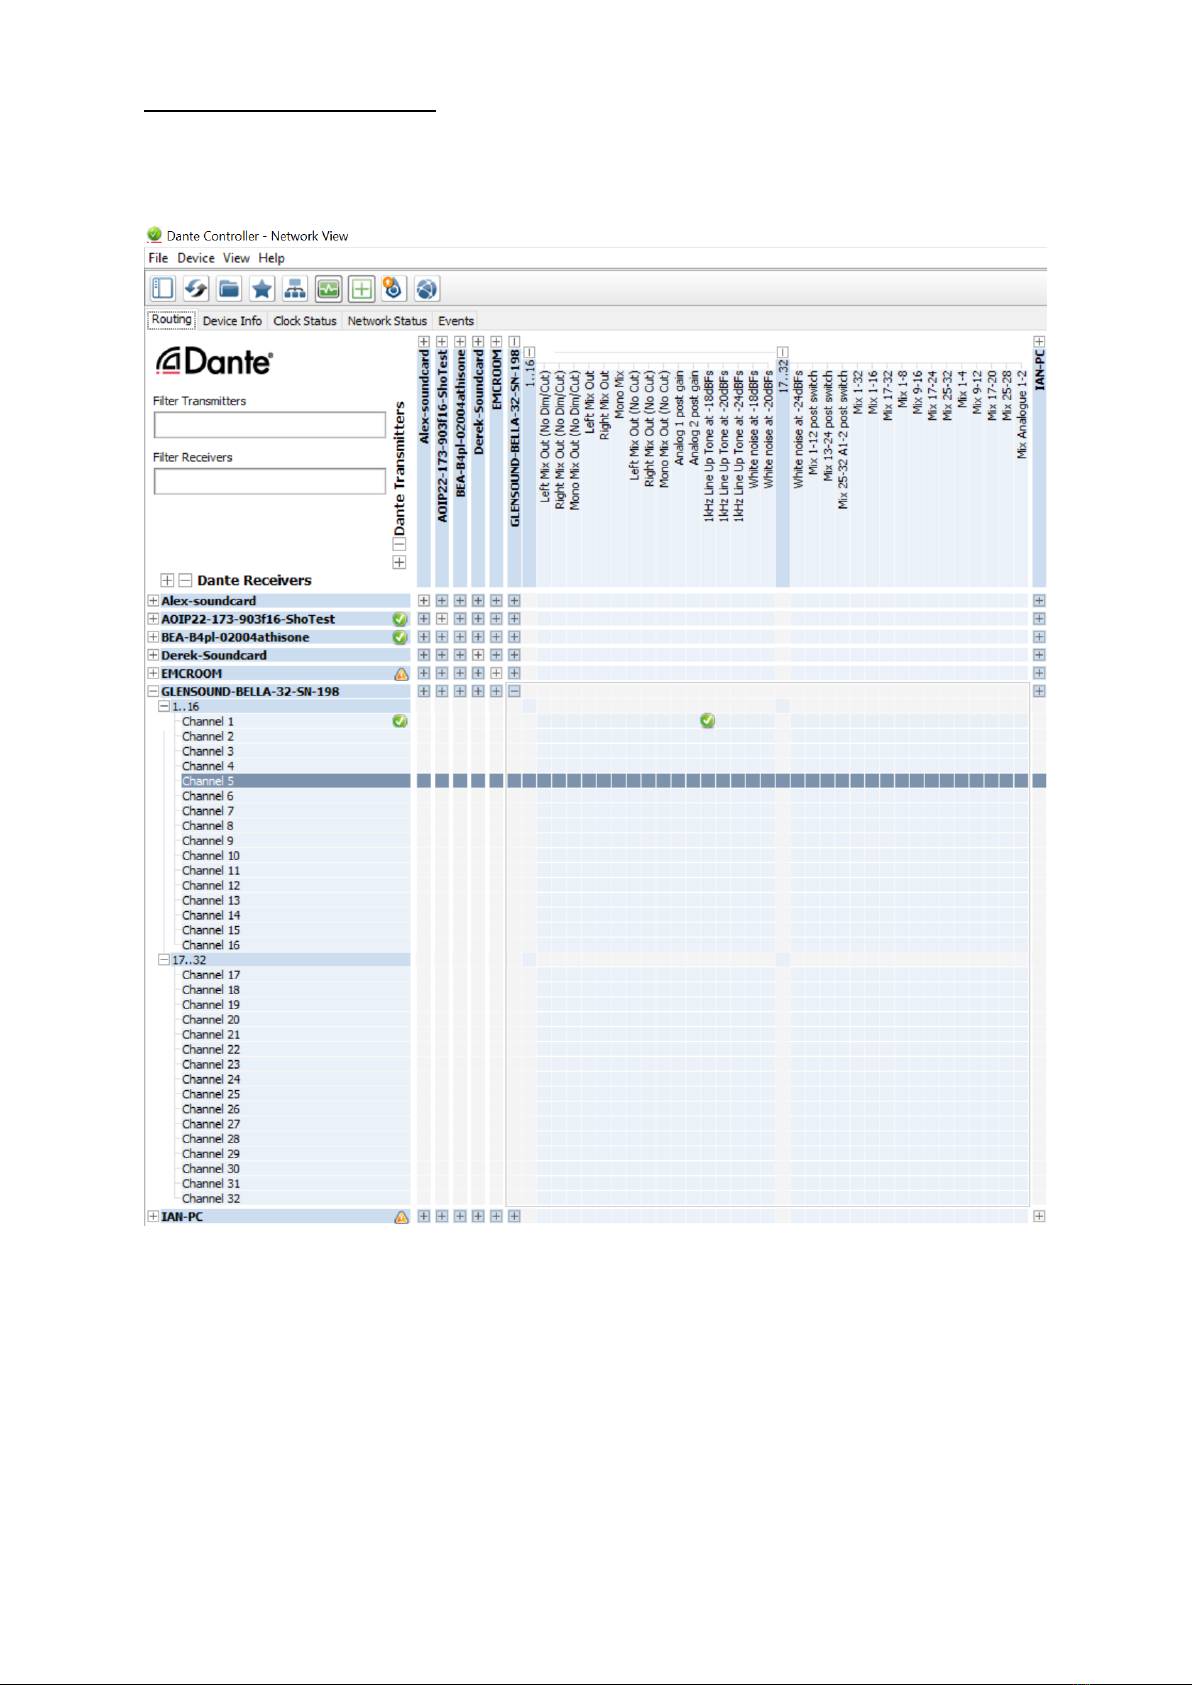Switch to the Device Info tab
Viewport: 1192px width, 1685px height.
coord(232,321)
